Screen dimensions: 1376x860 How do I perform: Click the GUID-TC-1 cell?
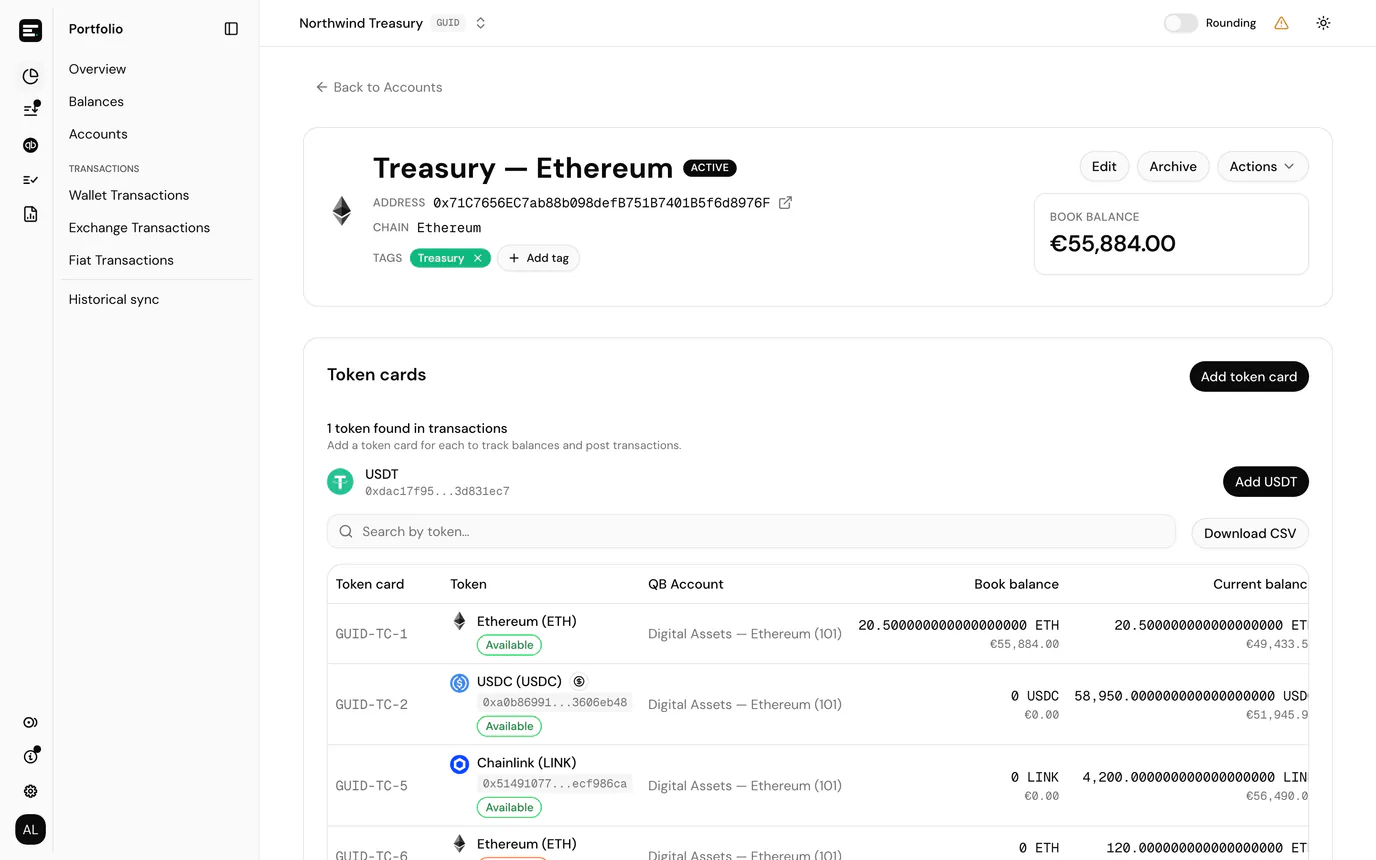coord(372,634)
